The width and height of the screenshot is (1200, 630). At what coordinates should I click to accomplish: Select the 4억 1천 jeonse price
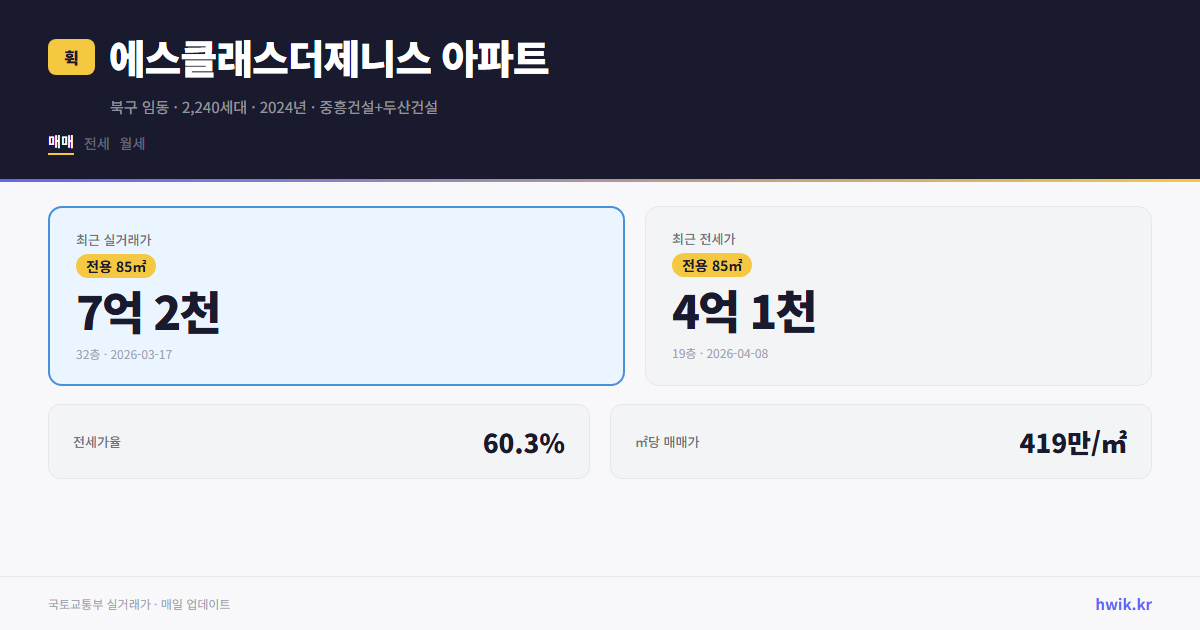744,313
